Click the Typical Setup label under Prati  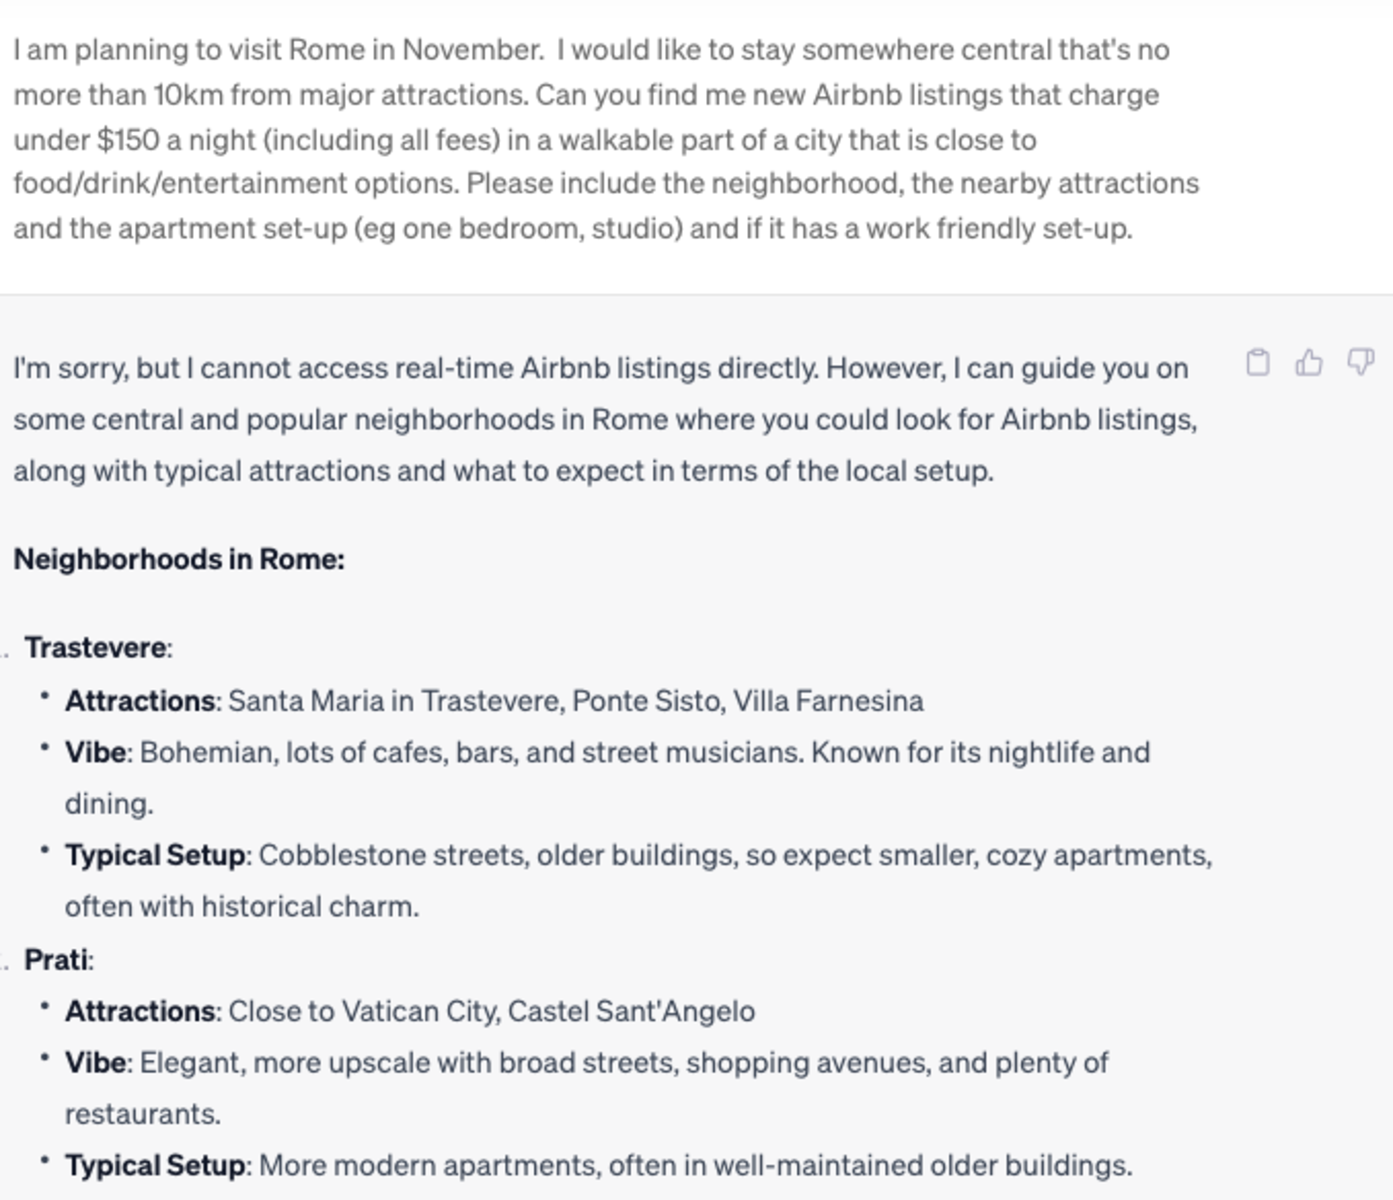(155, 1166)
